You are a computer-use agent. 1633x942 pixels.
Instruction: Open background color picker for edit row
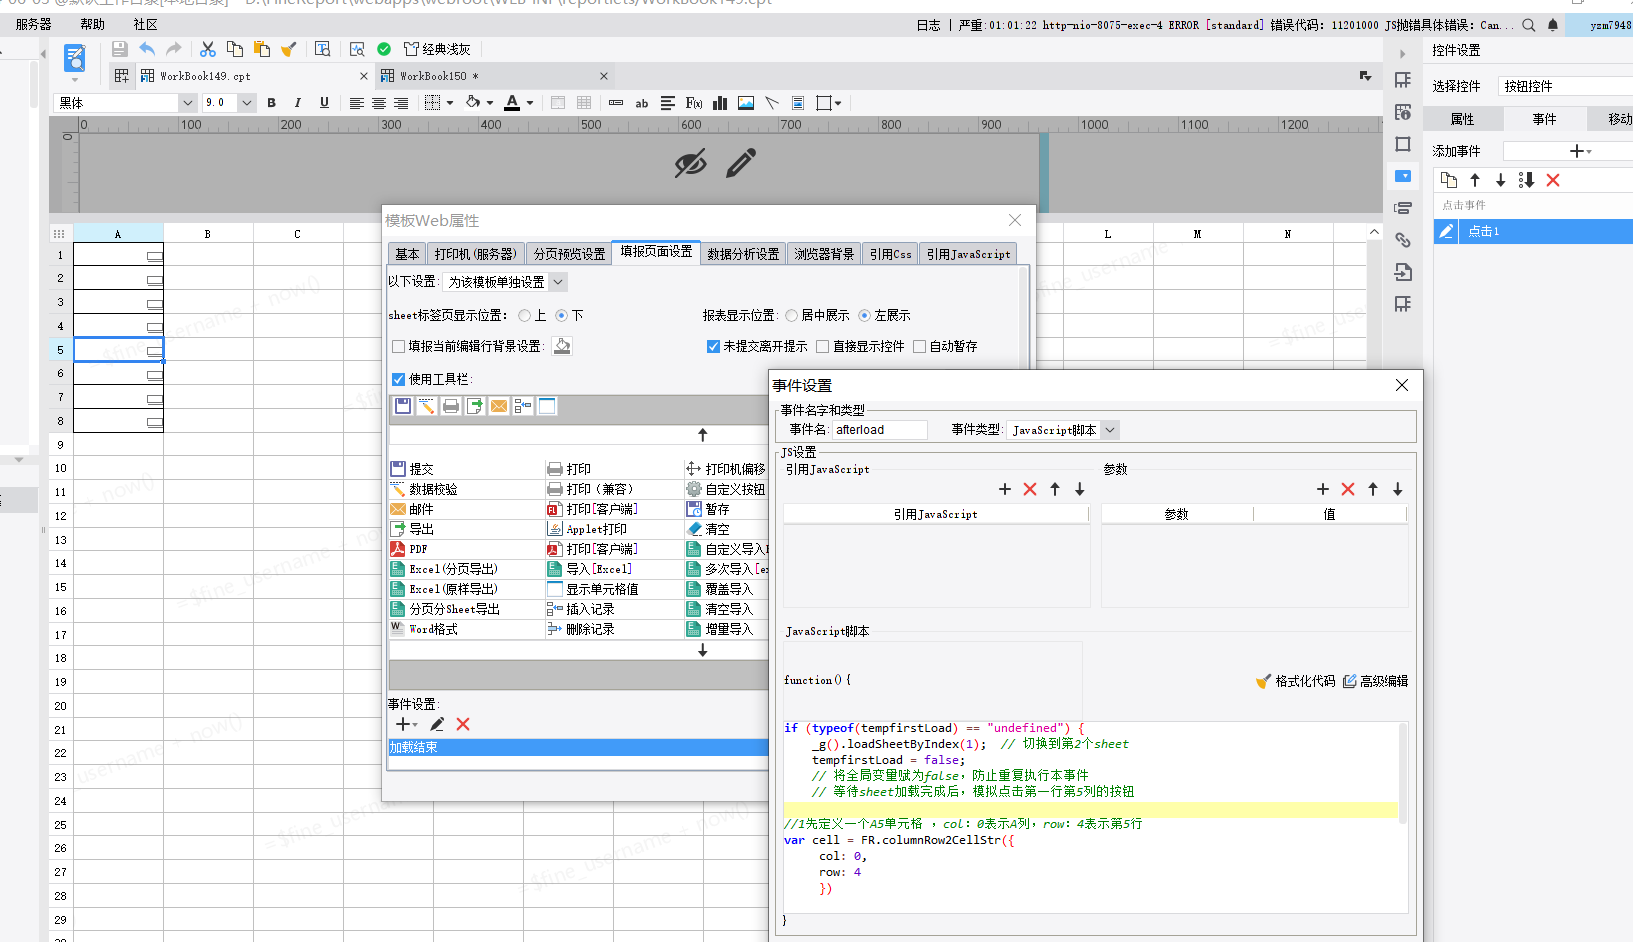click(563, 346)
